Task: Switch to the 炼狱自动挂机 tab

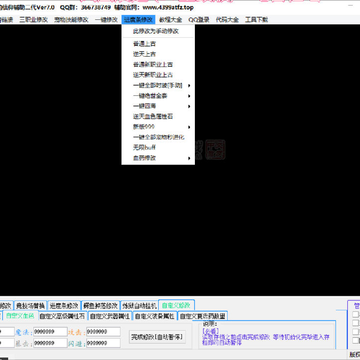Action: point(139,306)
